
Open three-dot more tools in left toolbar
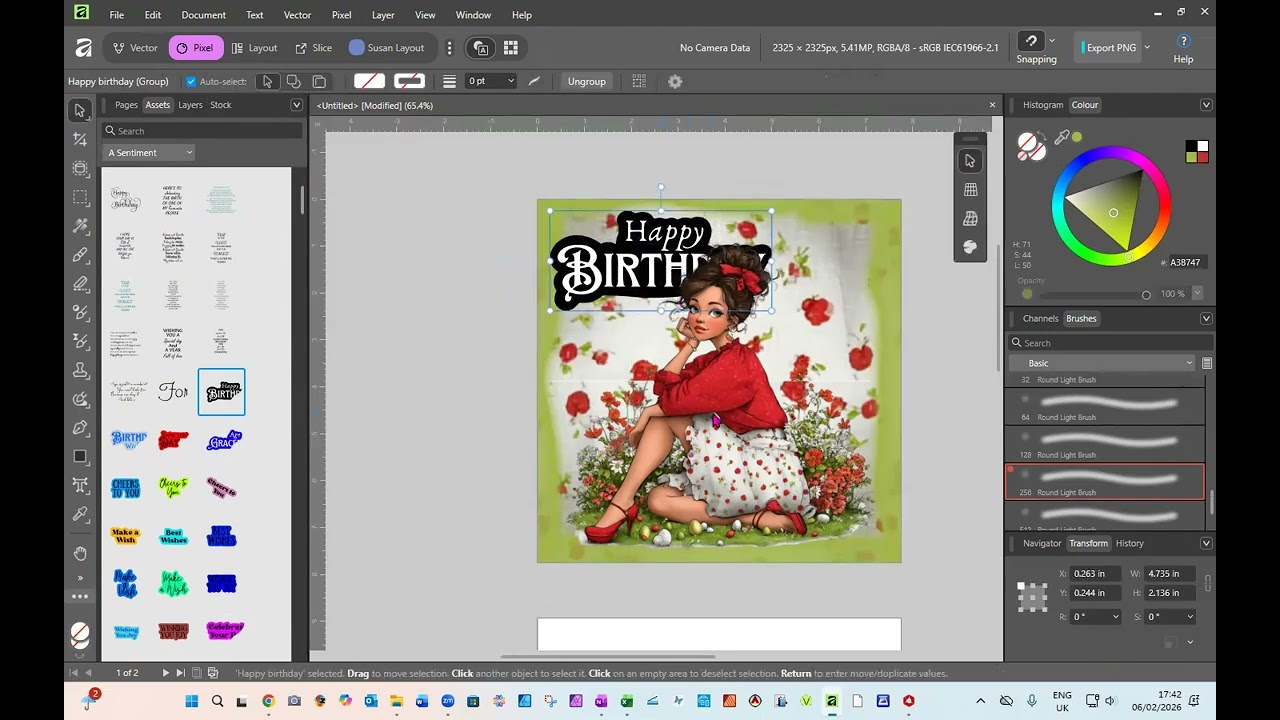coord(80,597)
